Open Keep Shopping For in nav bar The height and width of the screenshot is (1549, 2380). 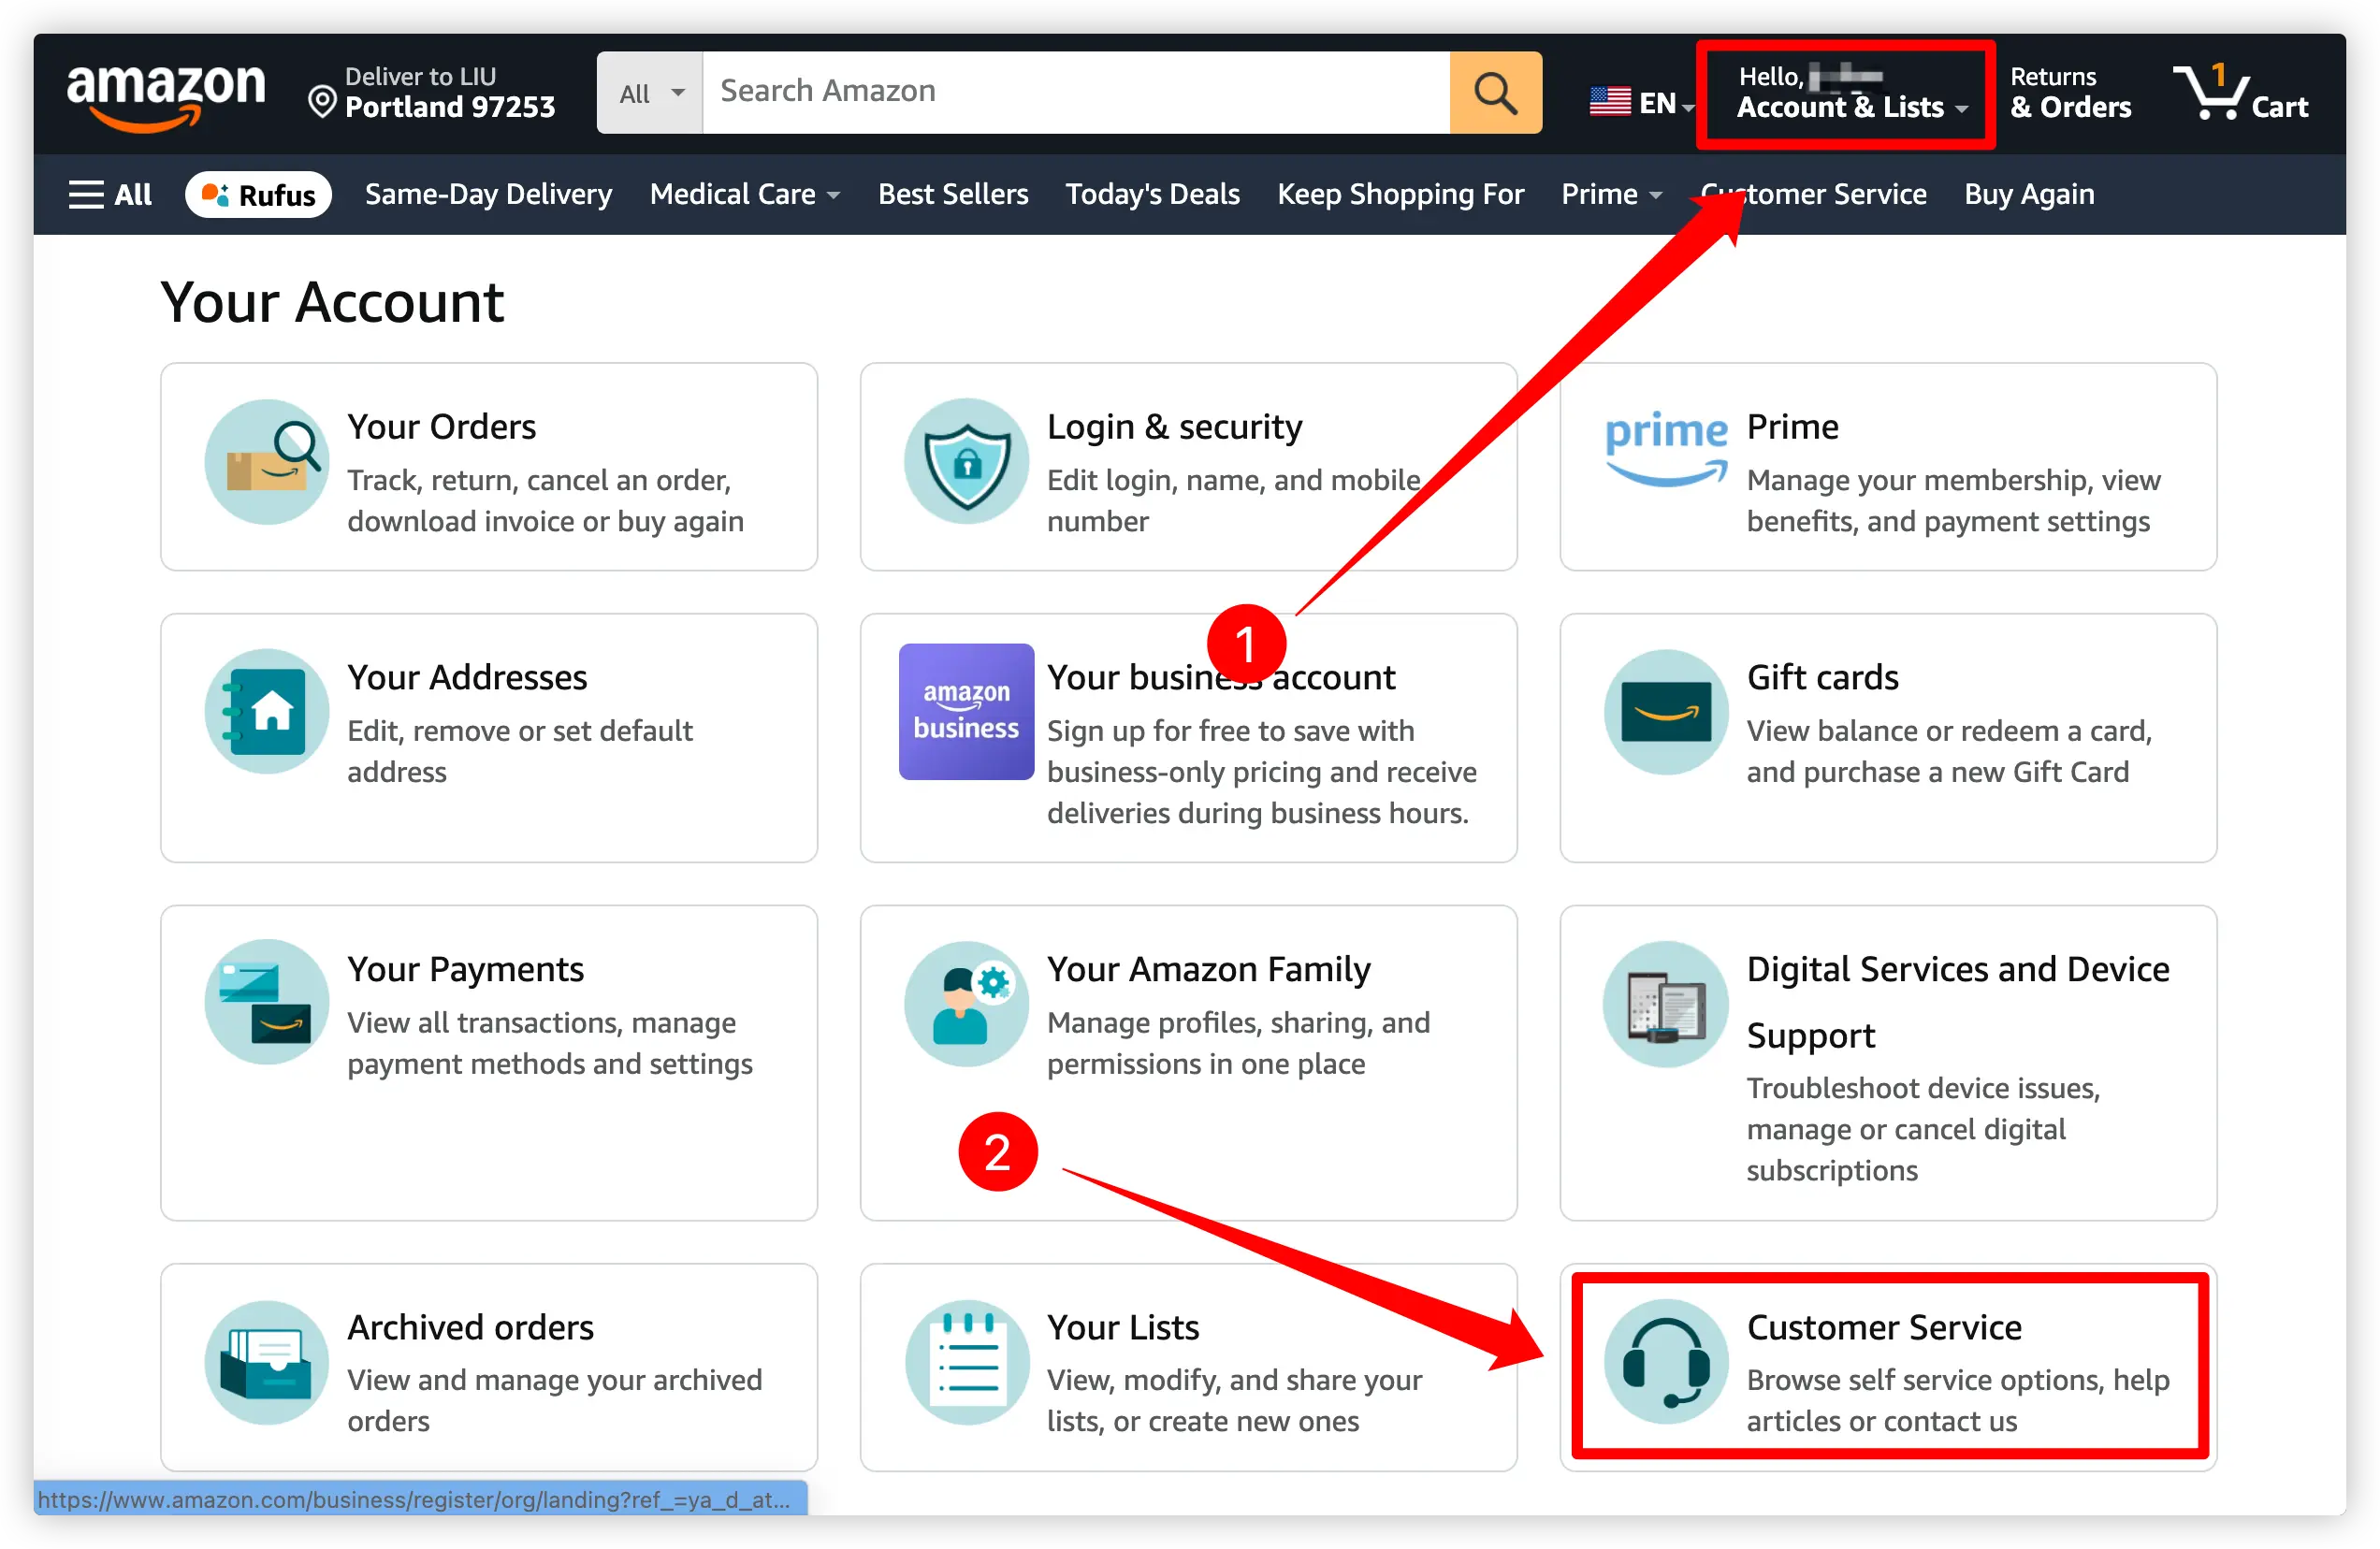(1400, 194)
